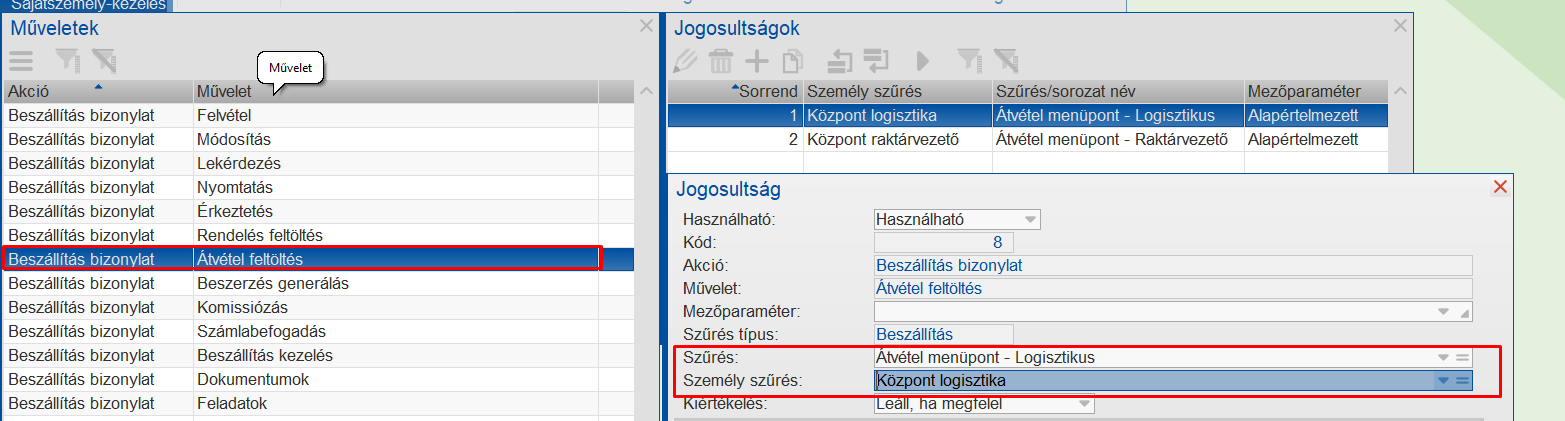Expand the Mezőparaméter dropdown arrow
Screen dimensions: 1565x421
point(1442,312)
